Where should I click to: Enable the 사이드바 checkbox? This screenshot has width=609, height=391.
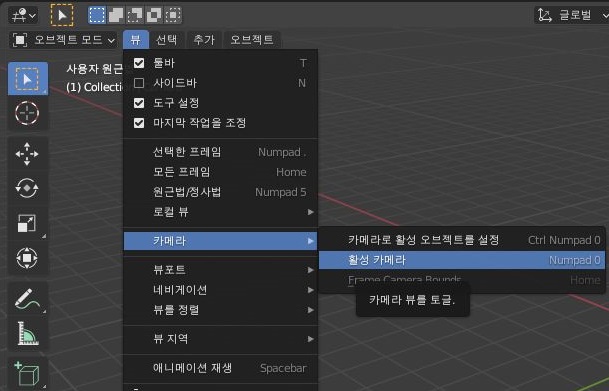point(139,83)
